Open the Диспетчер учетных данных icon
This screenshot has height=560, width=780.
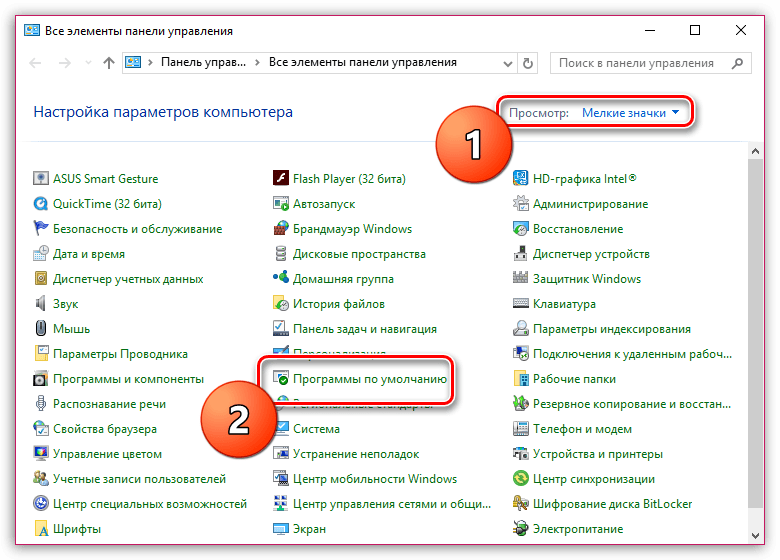pos(40,278)
